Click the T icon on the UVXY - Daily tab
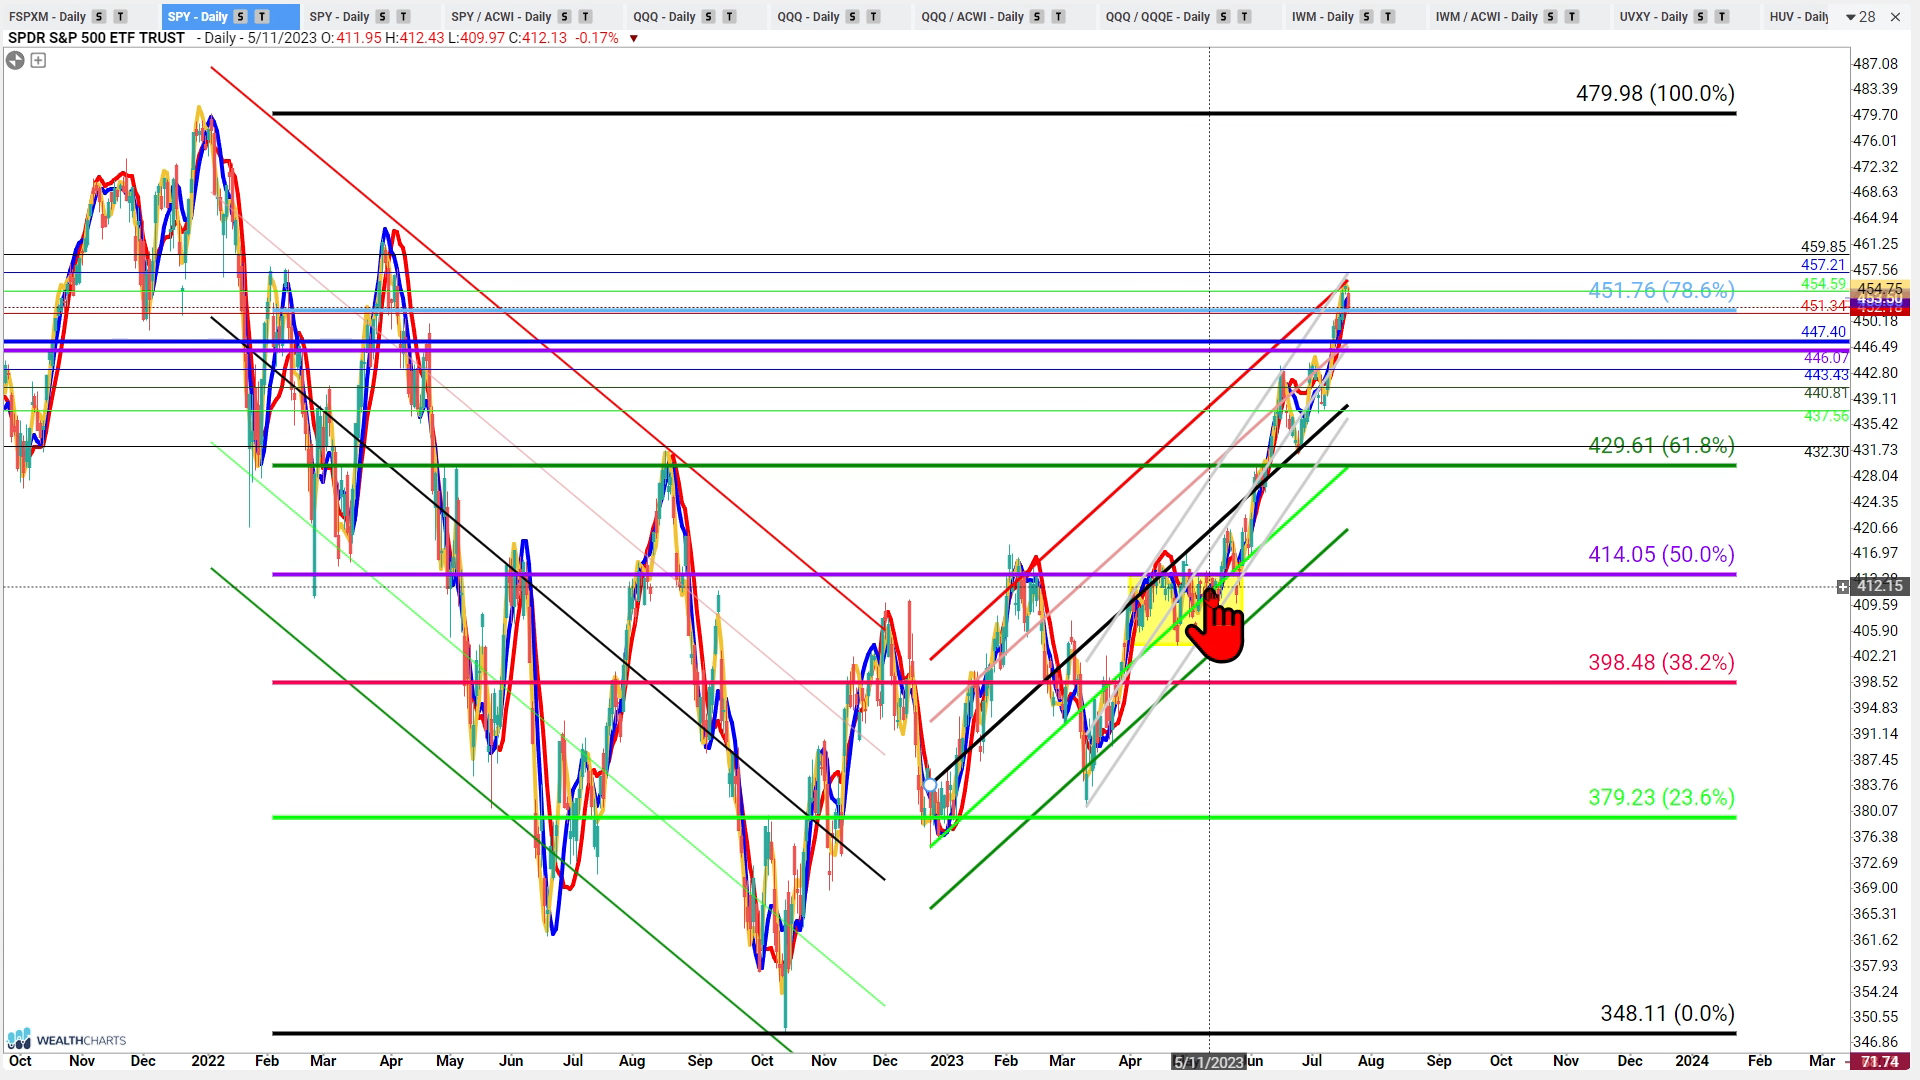 1722,17
